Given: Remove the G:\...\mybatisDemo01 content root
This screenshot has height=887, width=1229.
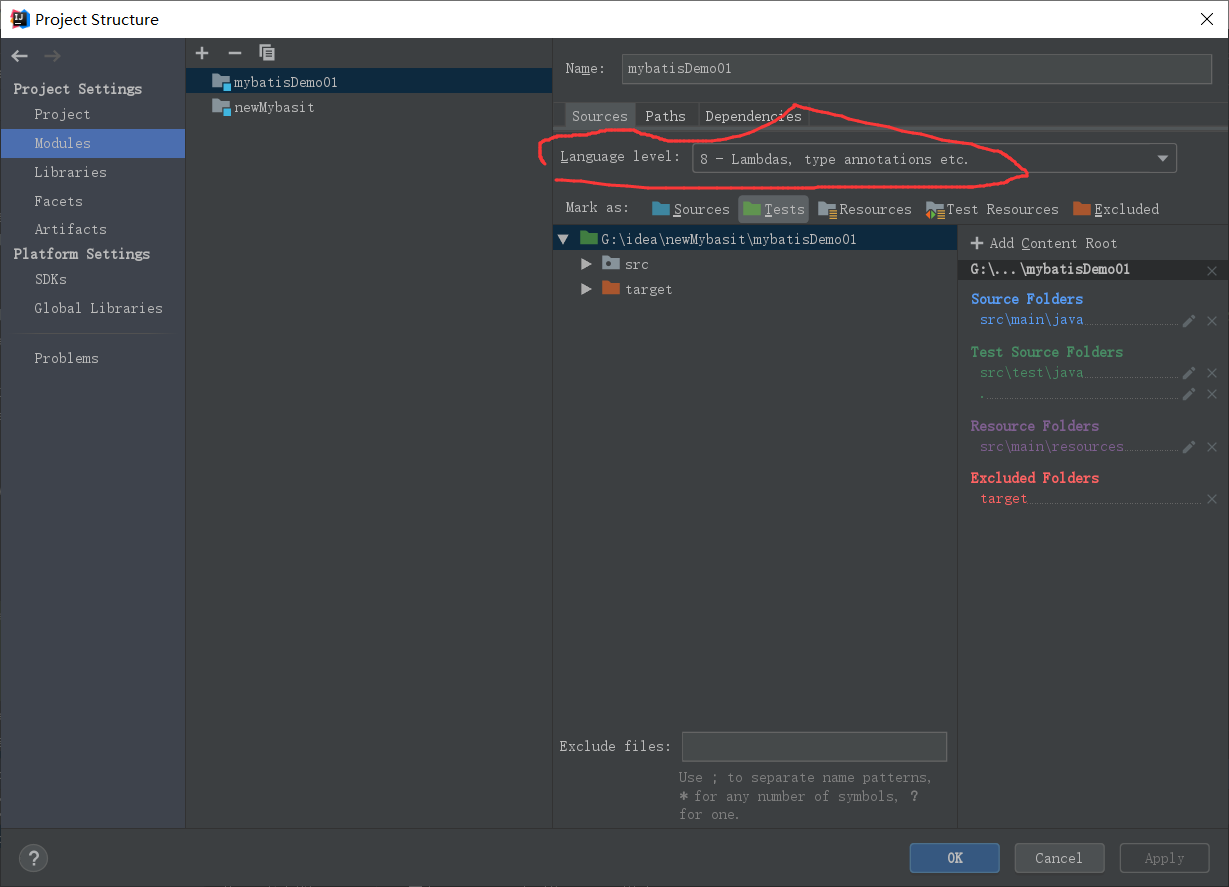Looking at the screenshot, I should pos(1212,271).
